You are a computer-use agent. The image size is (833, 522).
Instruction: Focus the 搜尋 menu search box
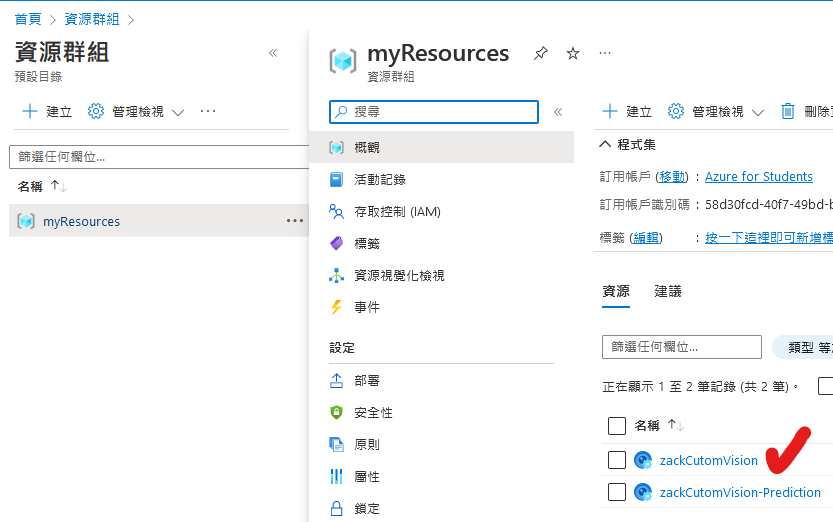coord(434,112)
